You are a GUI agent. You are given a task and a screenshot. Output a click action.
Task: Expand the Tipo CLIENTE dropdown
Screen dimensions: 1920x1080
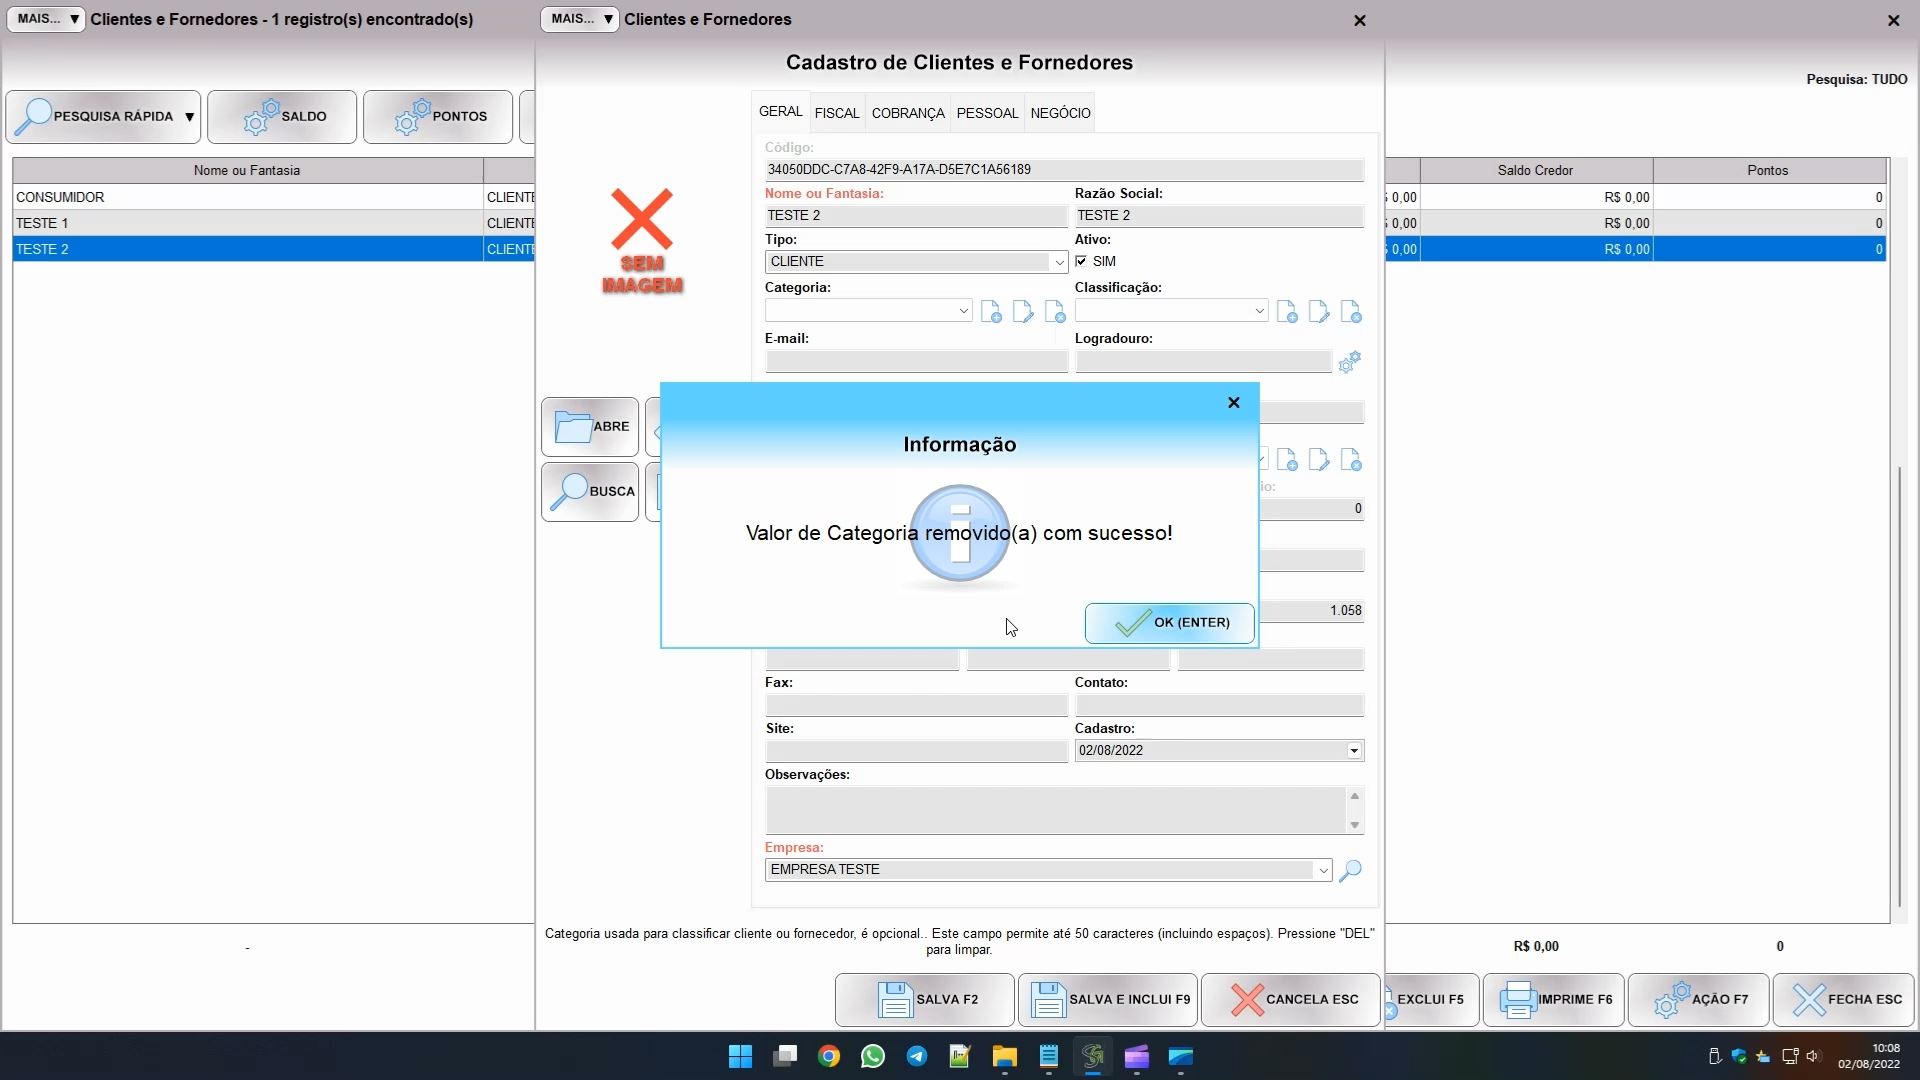pos(1058,262)
